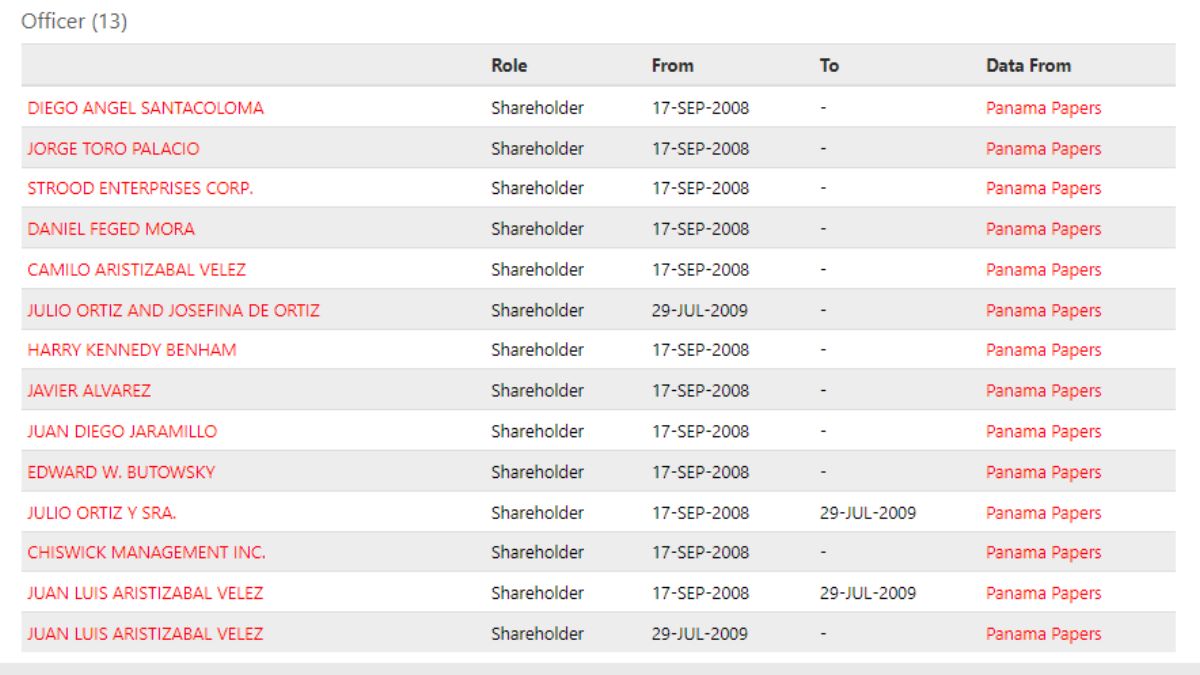Screen dimensions: 1200x675
Task: Click JULIO ORTIZ AND JOSEFINA DE ORTIZ
Action: pos(173,310)
